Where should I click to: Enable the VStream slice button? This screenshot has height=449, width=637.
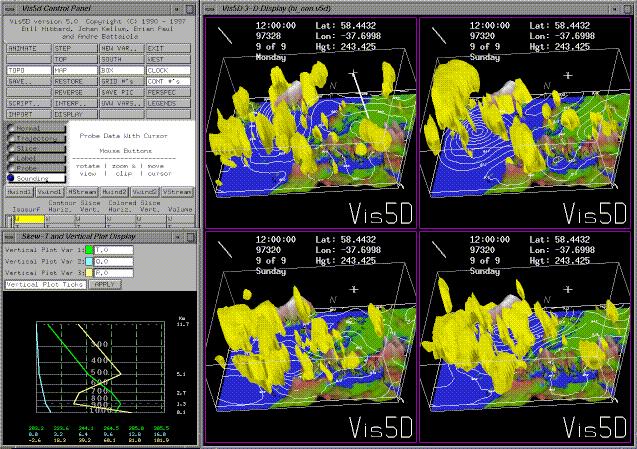point(178,190)
